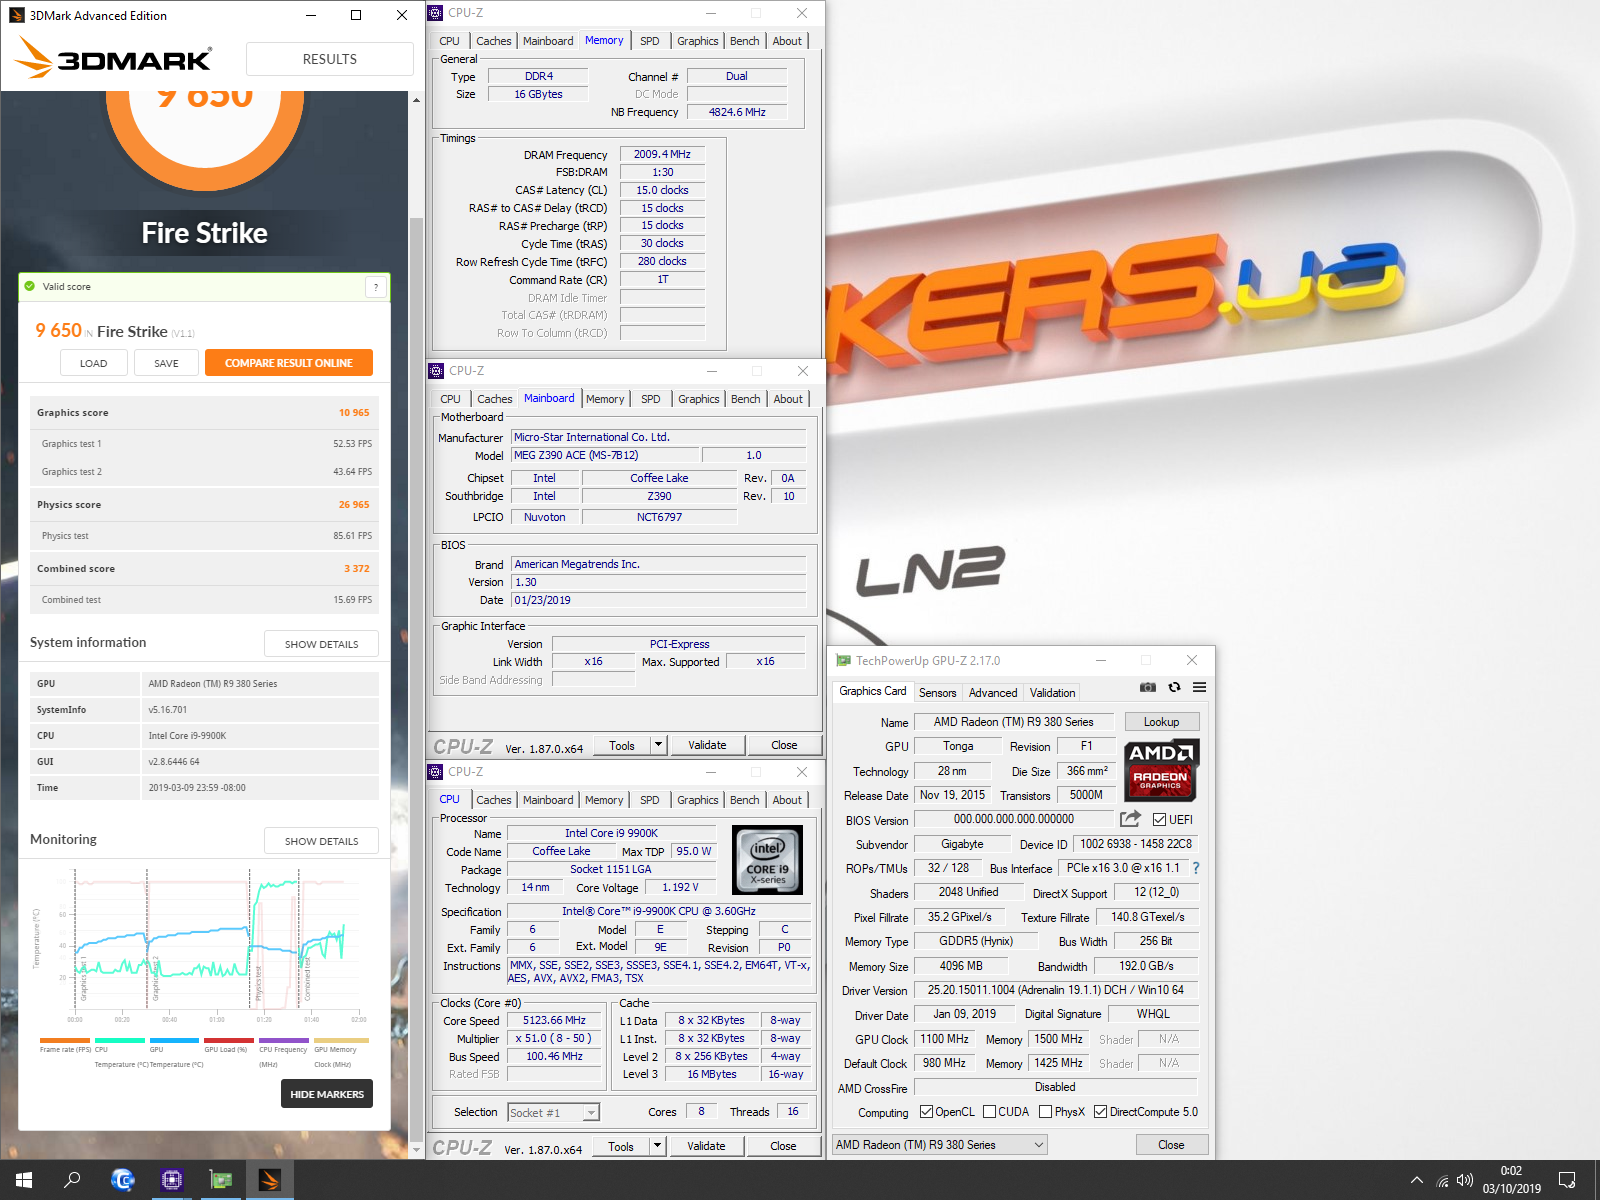Click the question mark beside Valid score
The height and width of the screenshot is (1200, 1600).
pos(376,287)
